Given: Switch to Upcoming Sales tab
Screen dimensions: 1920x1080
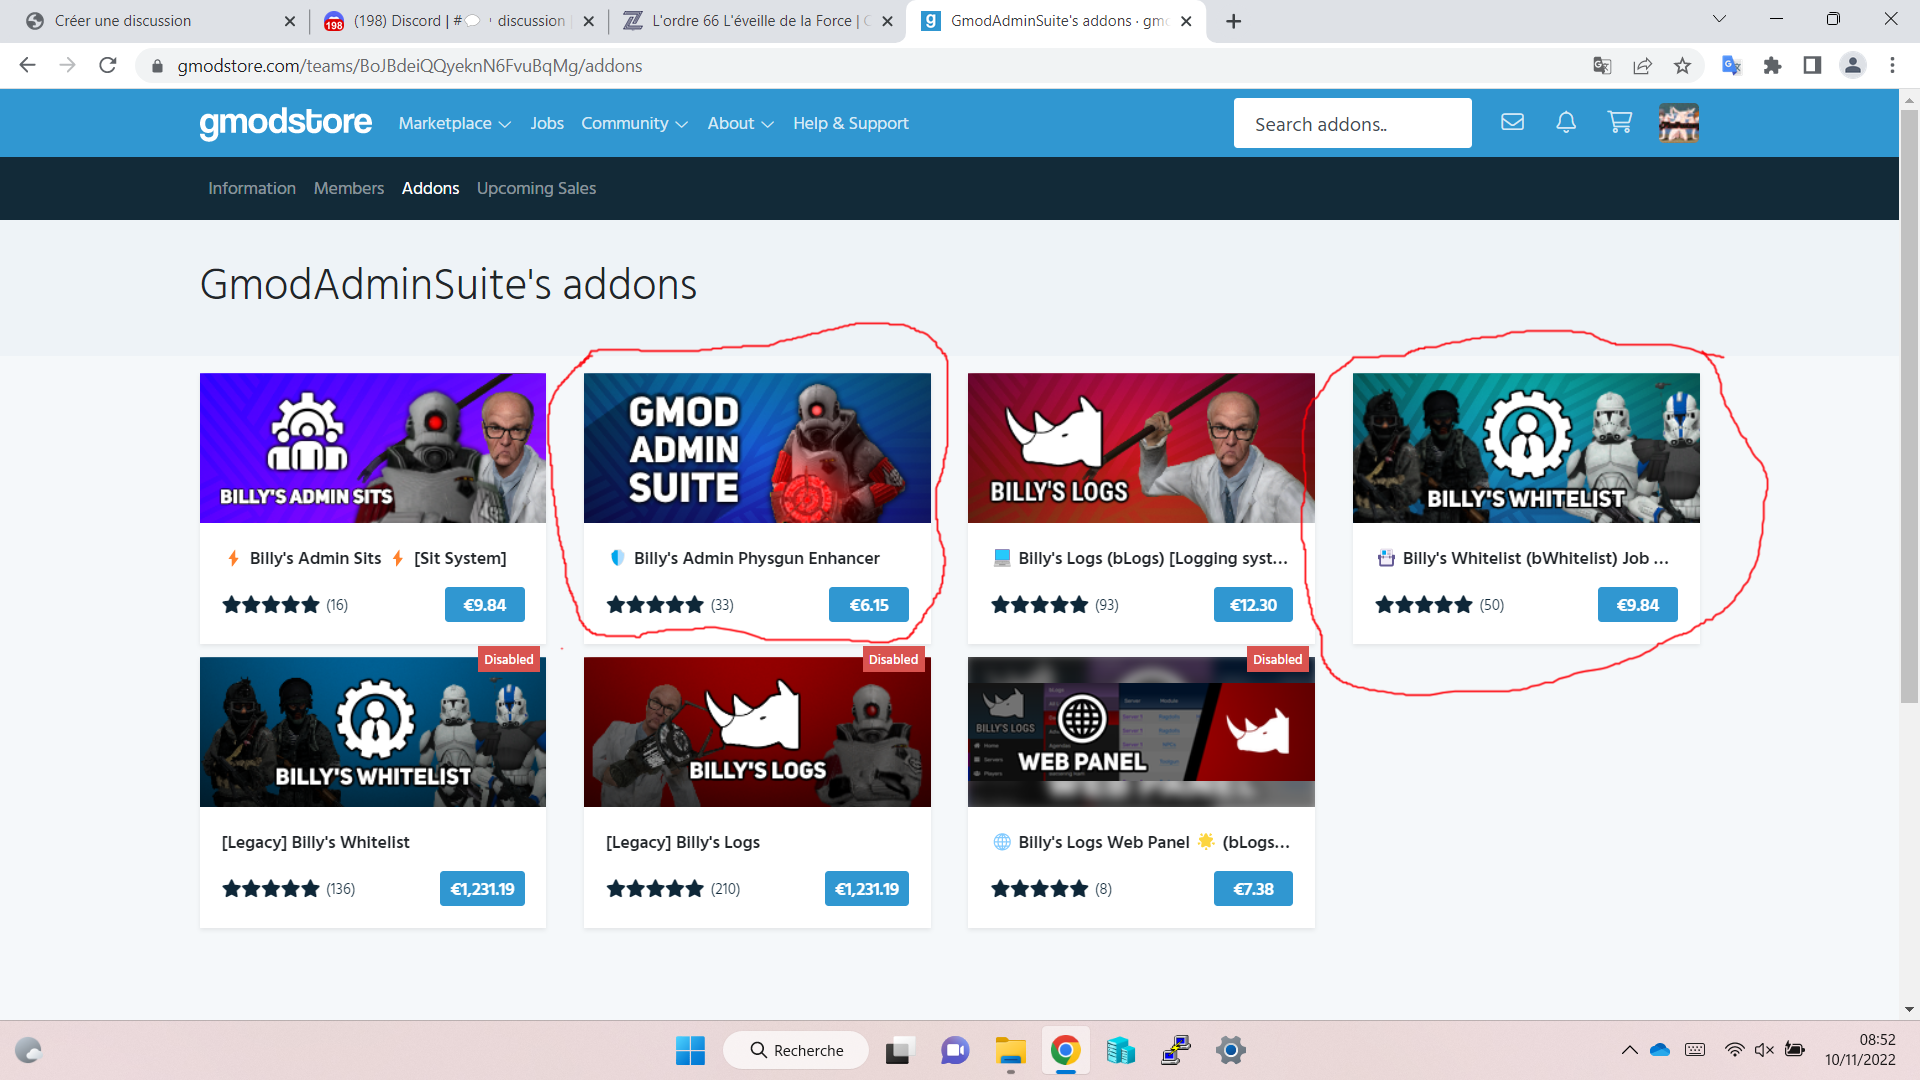Looking at the screenshot, I should point(536,188).
